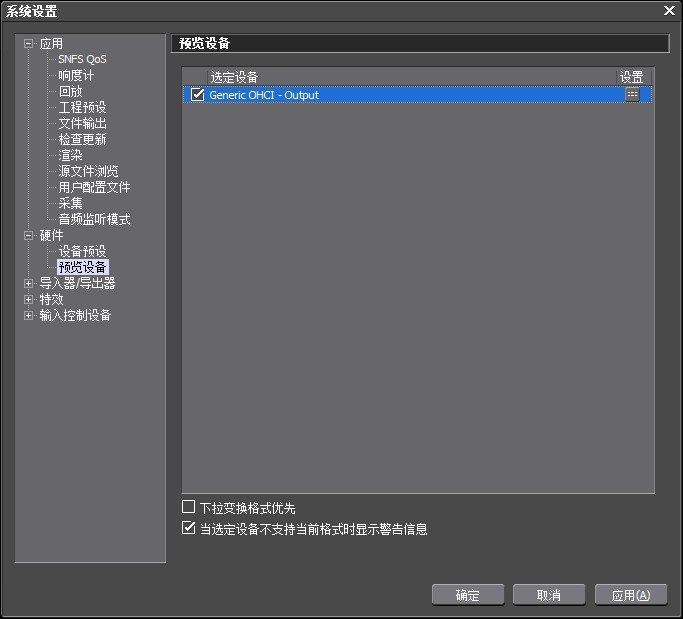Select 设备预设 under hardware

point(82,251)
